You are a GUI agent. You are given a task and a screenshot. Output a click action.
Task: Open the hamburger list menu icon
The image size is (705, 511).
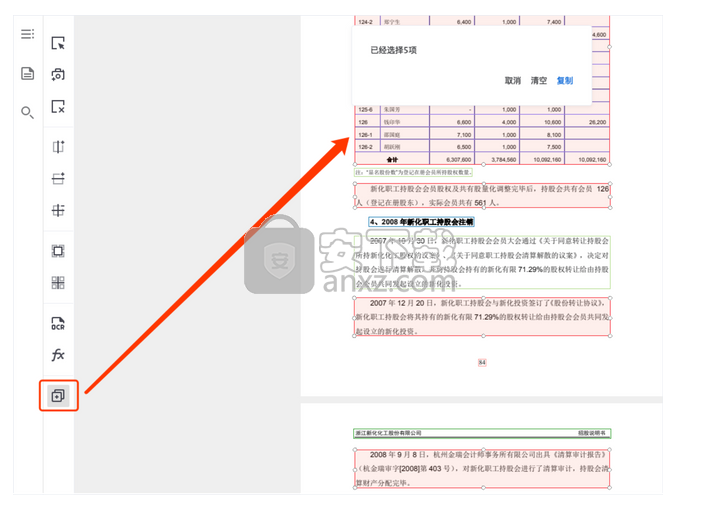27,34
